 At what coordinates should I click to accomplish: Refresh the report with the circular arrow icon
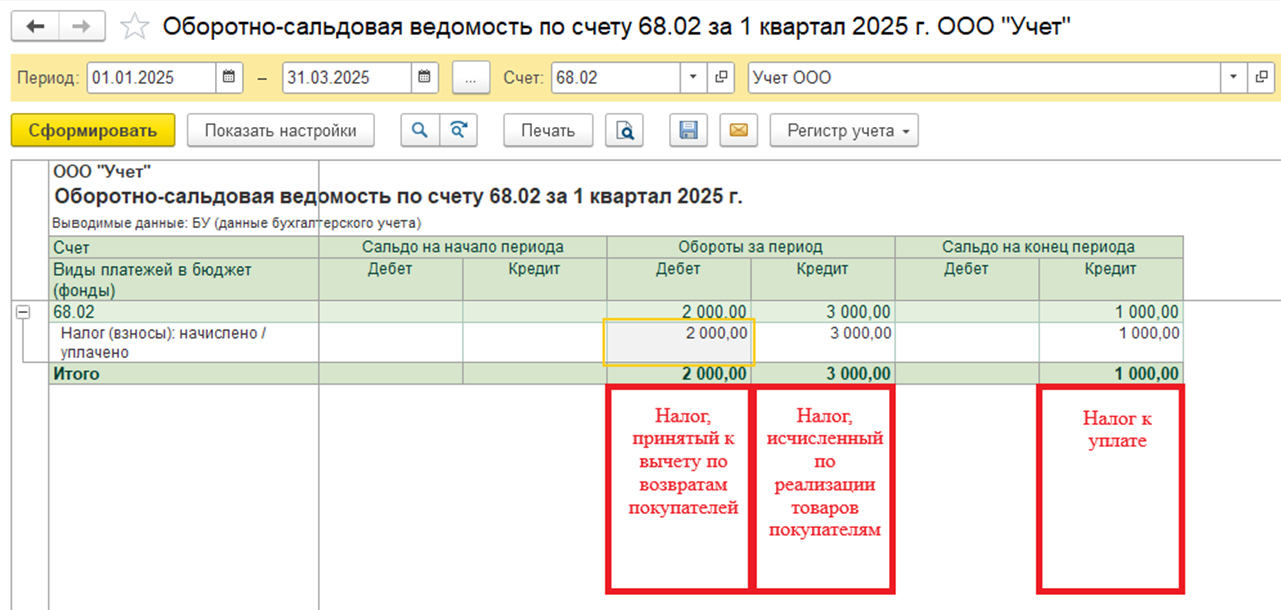pos(459,130)
